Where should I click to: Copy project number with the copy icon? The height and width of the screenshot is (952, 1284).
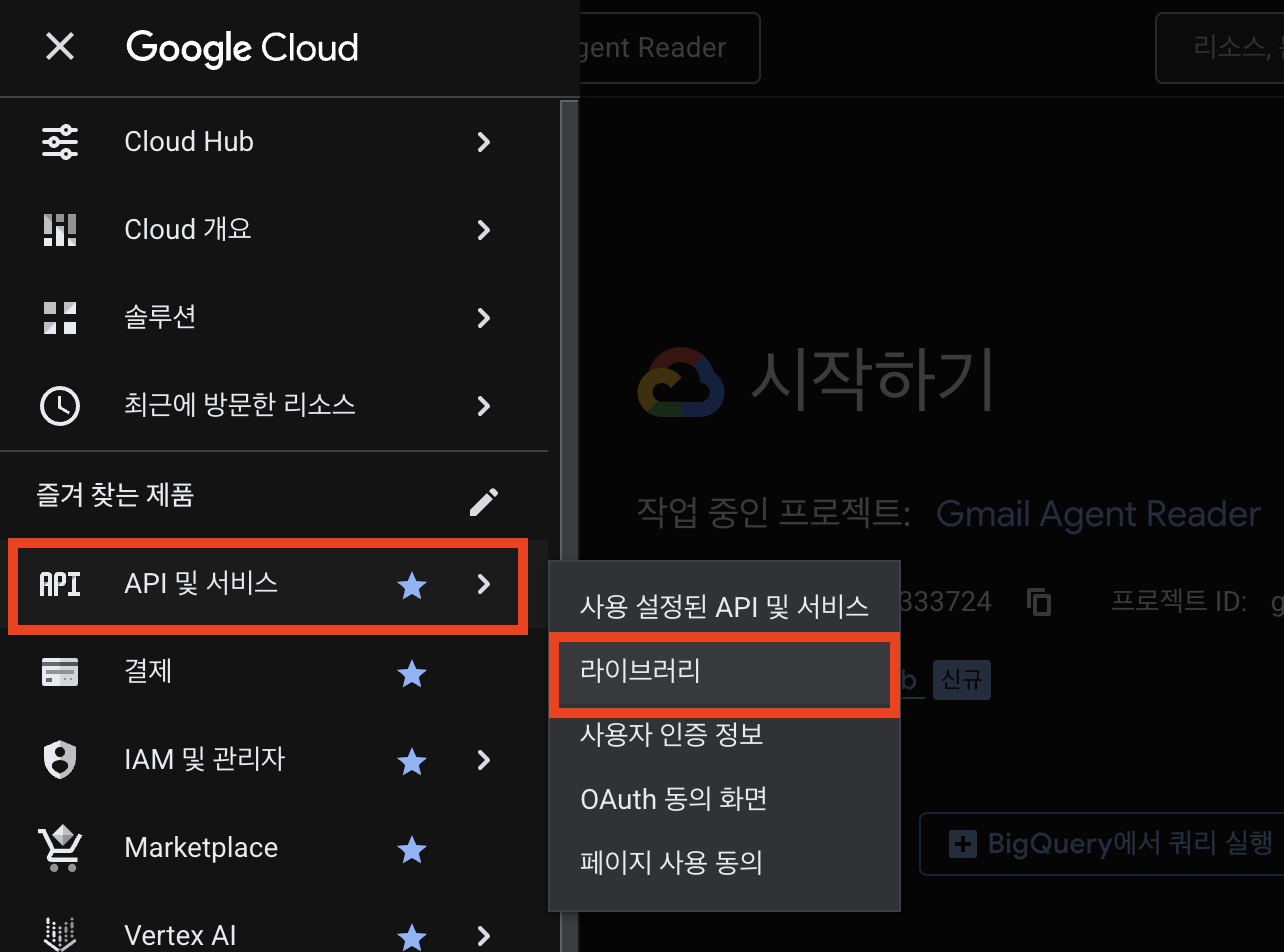tap(1039, 601)
